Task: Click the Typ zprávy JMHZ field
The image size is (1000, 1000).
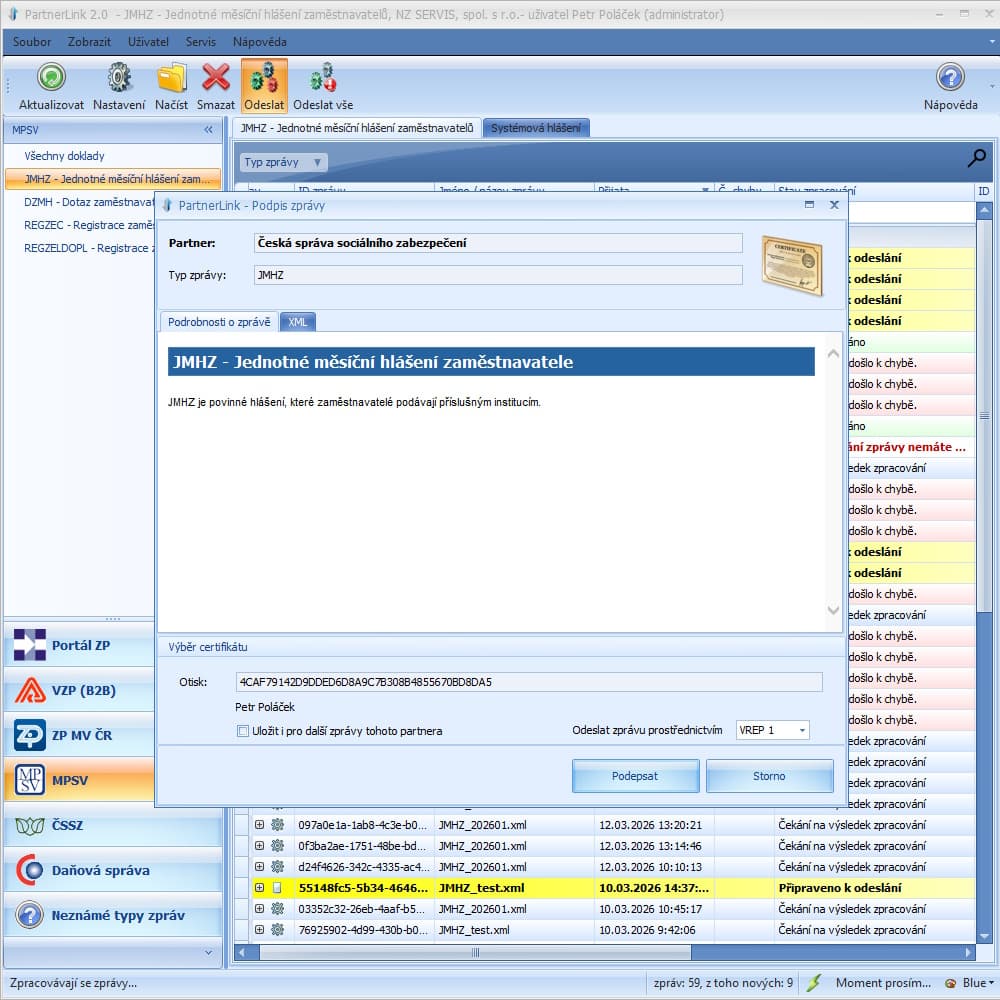Action: point(498,275)
